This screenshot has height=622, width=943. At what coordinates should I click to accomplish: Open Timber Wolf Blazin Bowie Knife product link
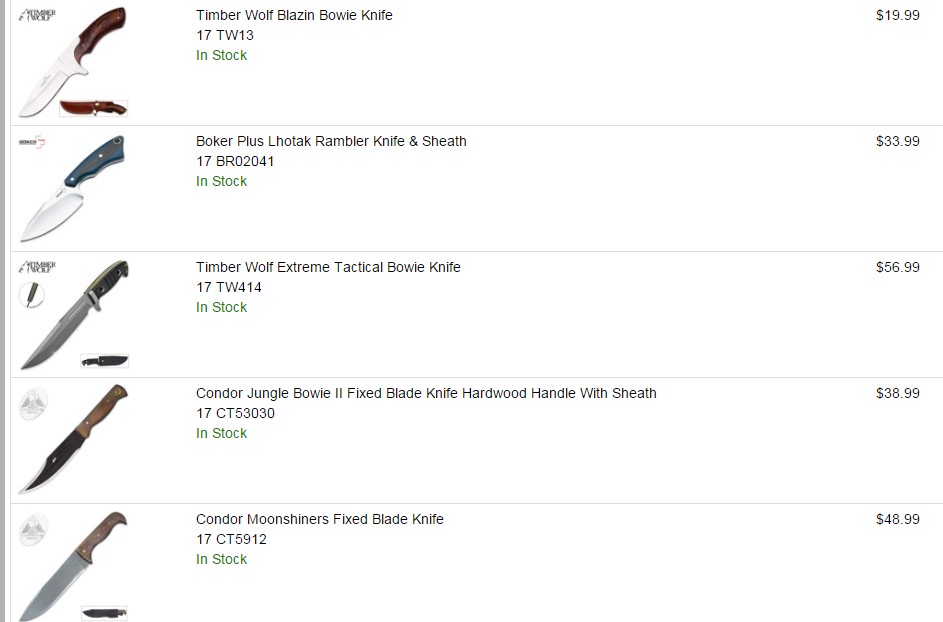294,15
